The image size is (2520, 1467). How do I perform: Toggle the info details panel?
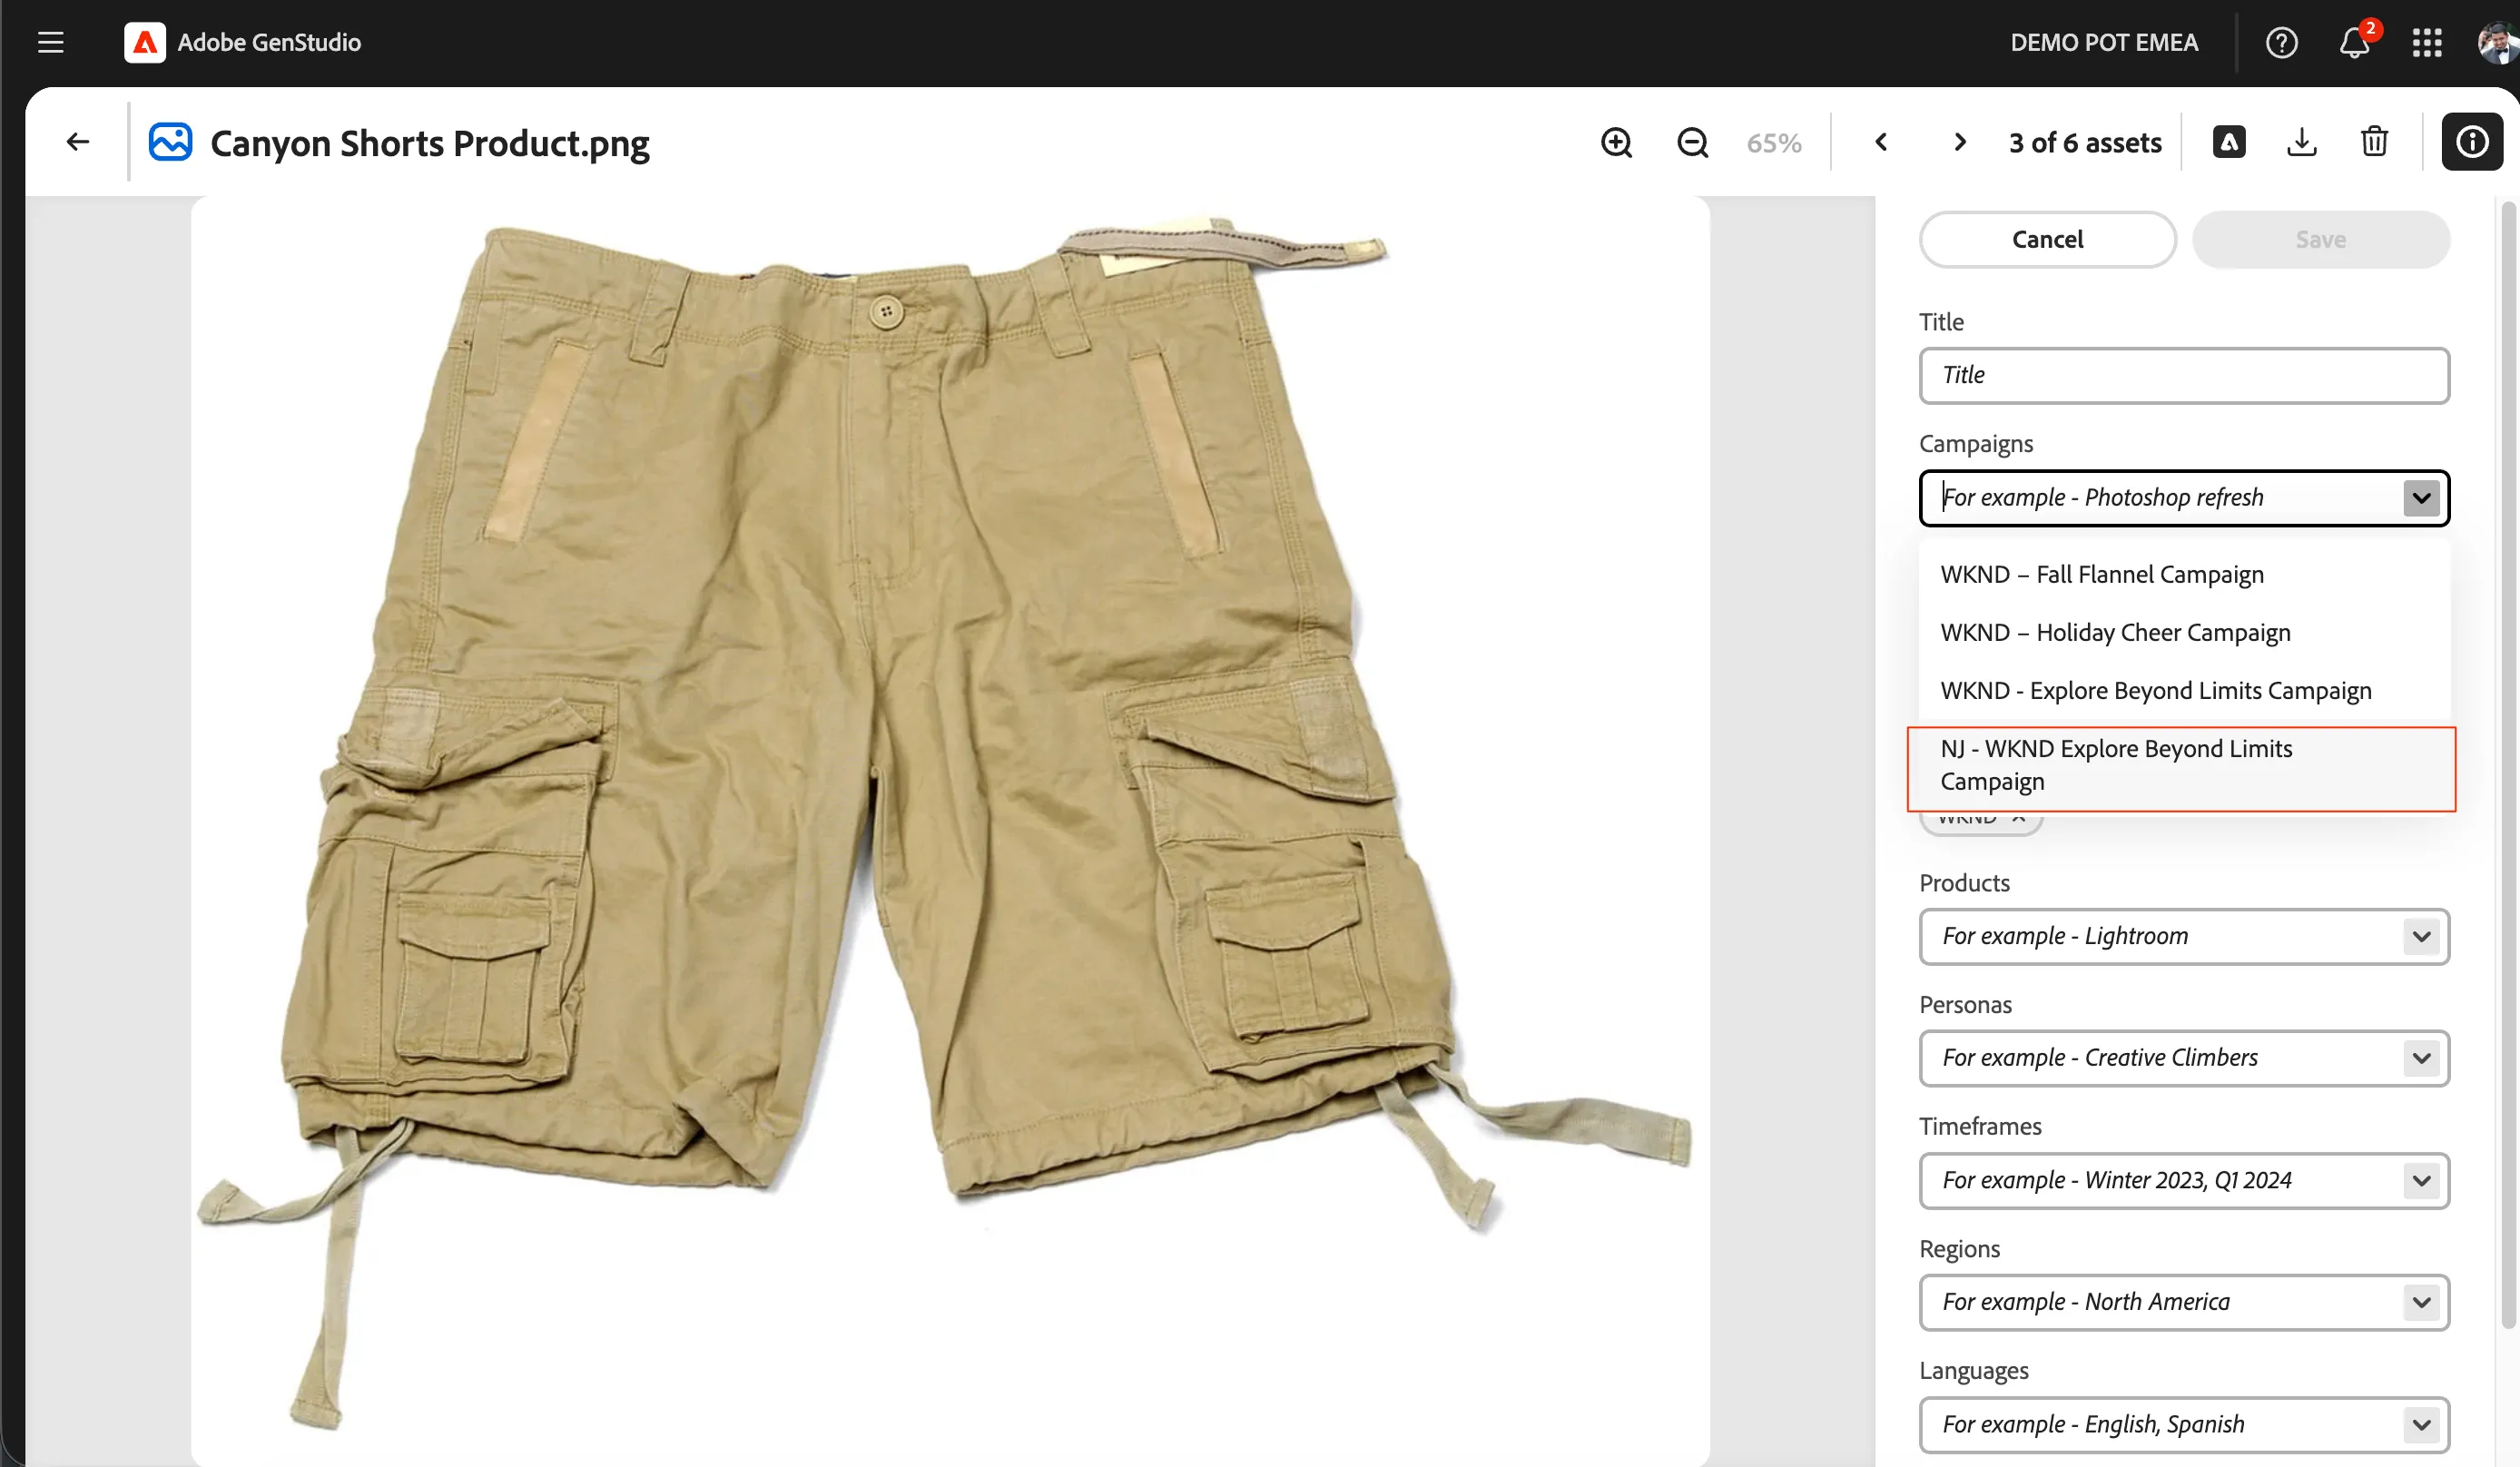2472,142
